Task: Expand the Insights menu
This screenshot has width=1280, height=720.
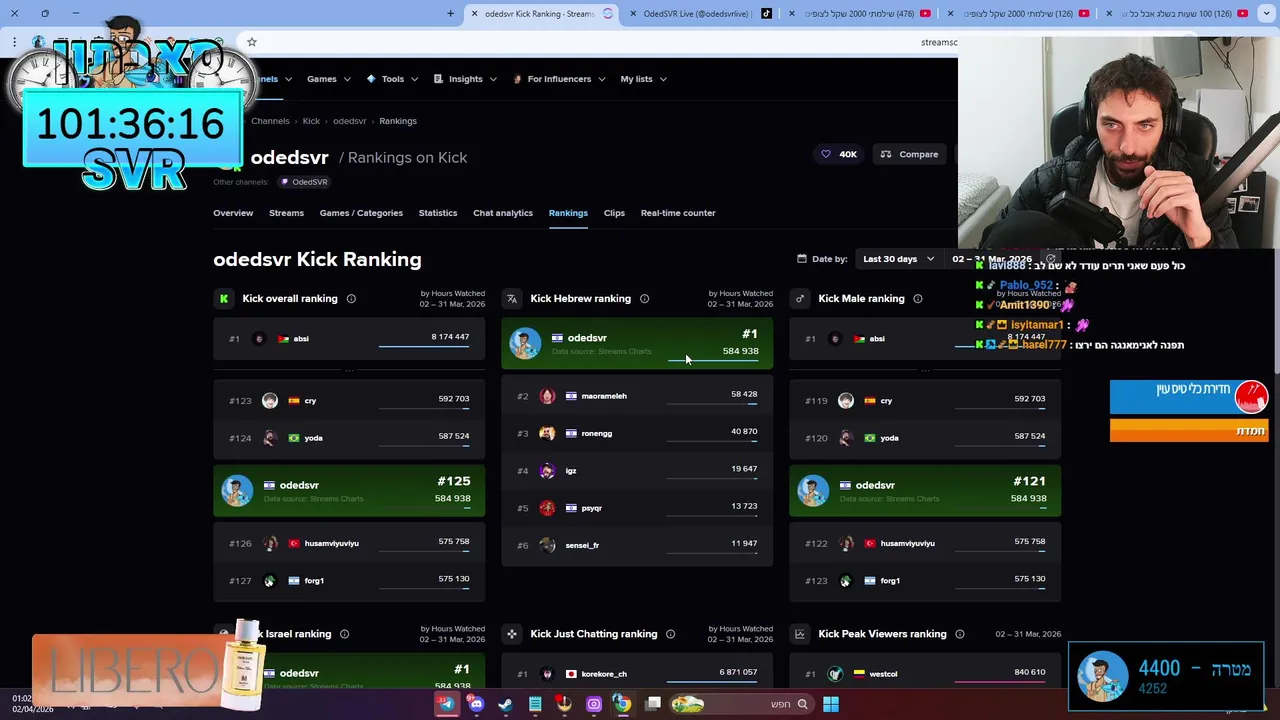Action: (x=465, y=79)
